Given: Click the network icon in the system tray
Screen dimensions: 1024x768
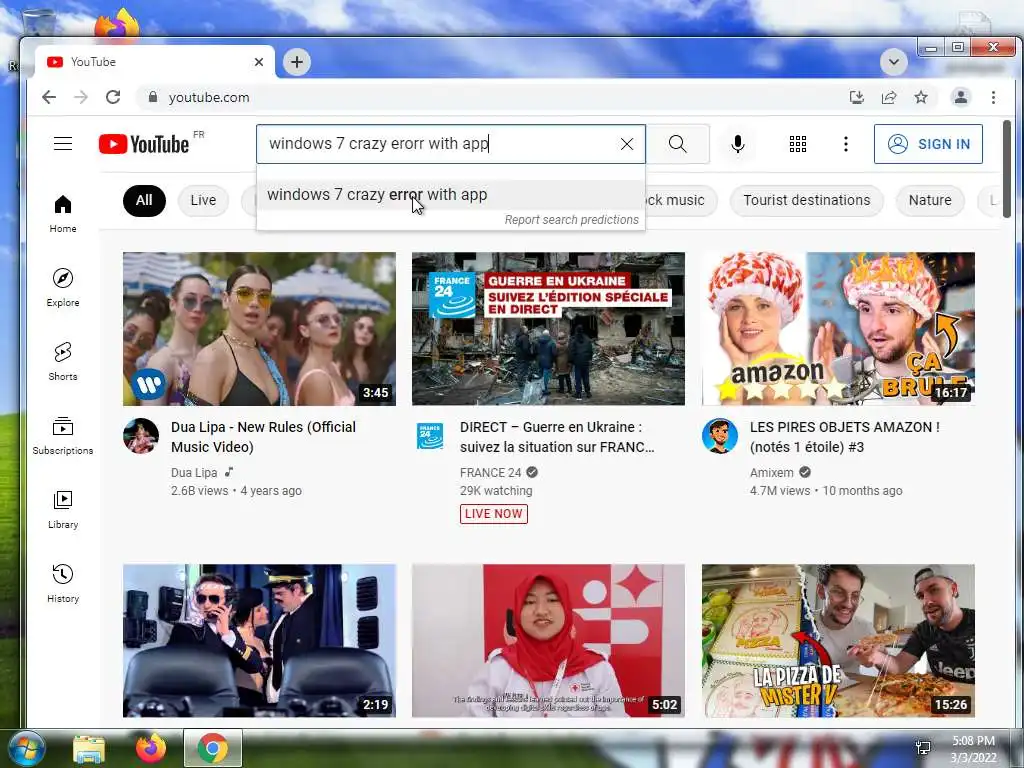Looking at the screenshot, I should coord(923,748).
